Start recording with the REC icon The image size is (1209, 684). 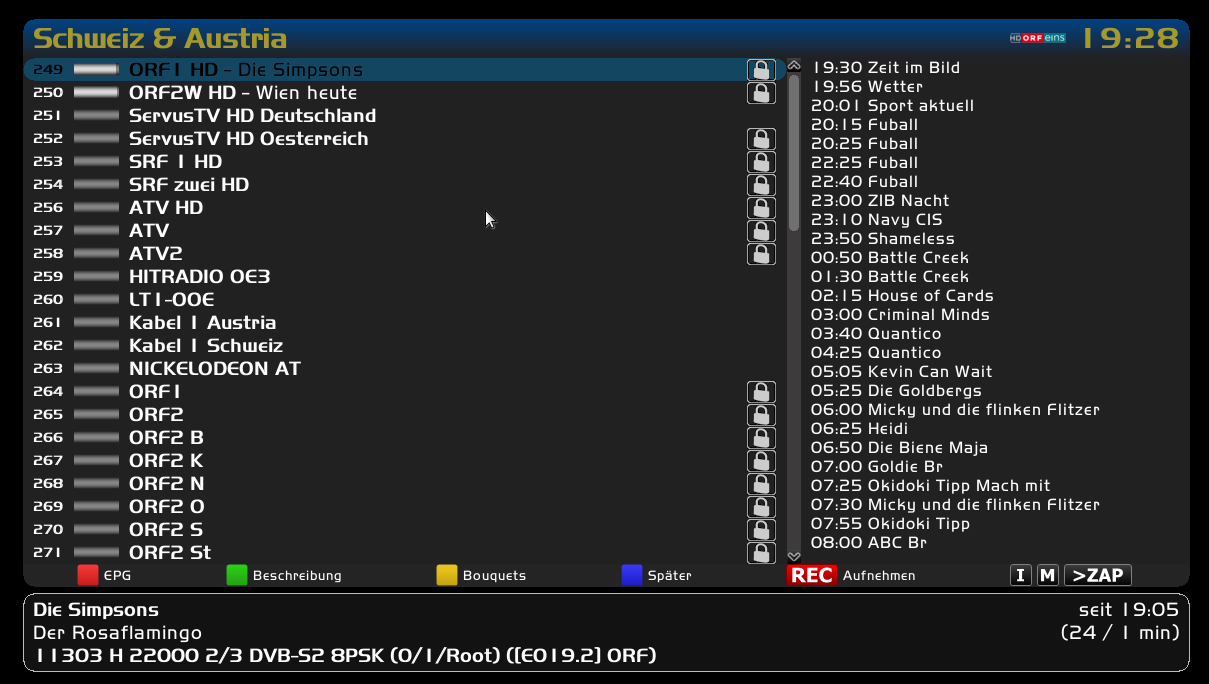(x=811, y=575)
